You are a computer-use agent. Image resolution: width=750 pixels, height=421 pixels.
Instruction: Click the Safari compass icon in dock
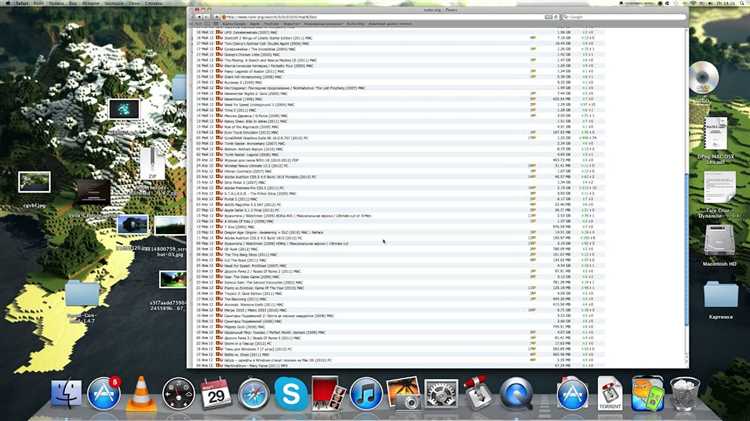tap(254, 394)
